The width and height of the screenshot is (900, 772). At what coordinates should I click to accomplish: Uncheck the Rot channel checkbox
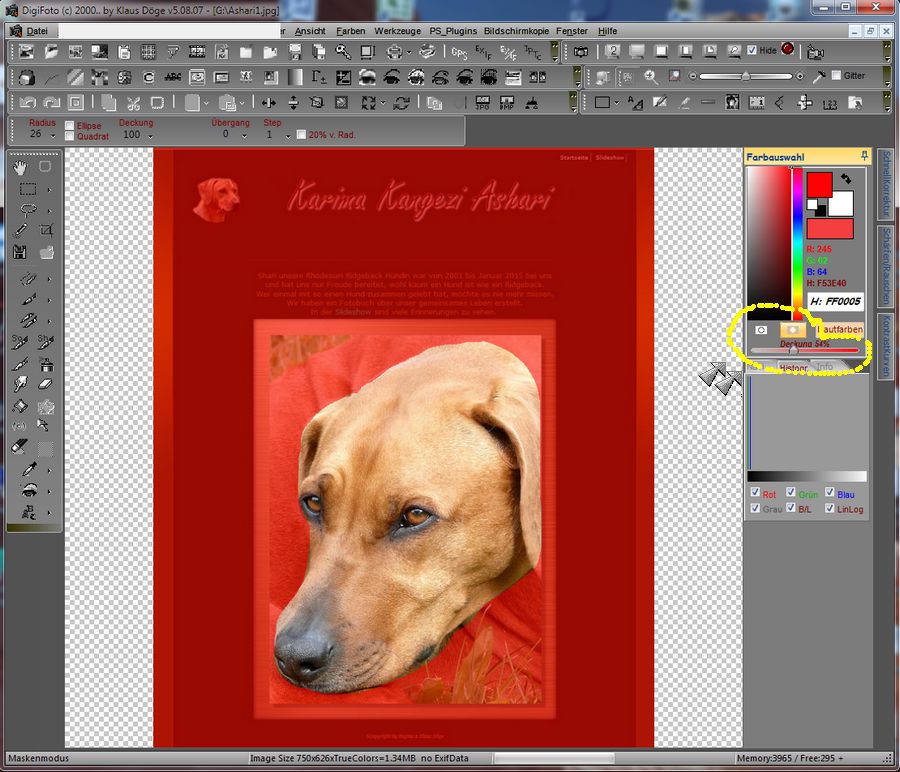click(x=755, y=494)
